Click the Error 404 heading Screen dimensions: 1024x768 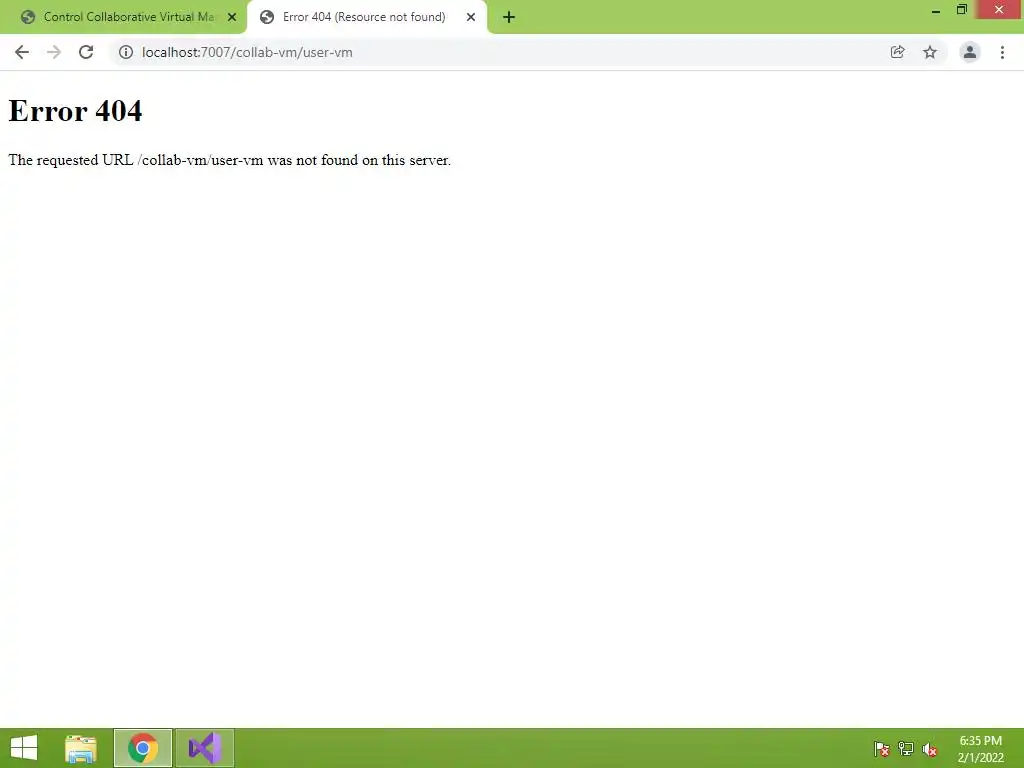(x=75, y=110)
